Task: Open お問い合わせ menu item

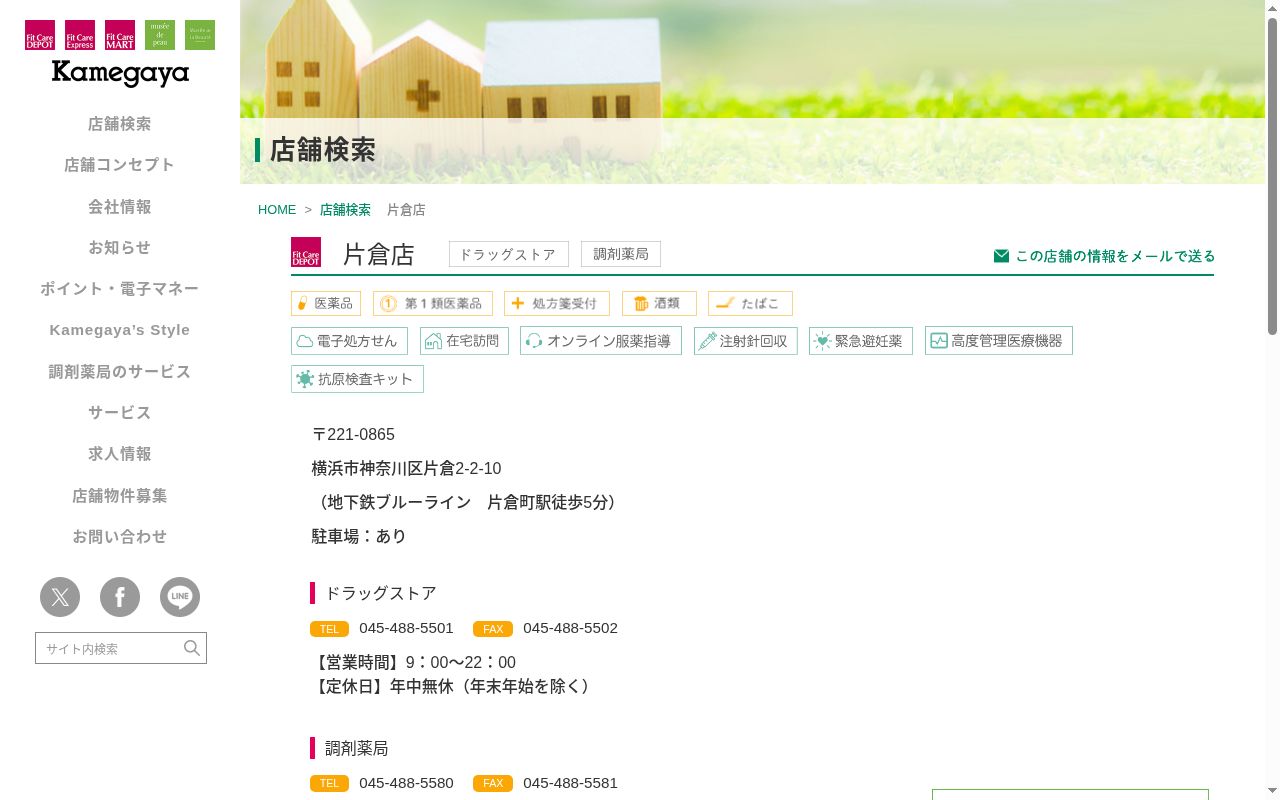Action: click(120, 537)
